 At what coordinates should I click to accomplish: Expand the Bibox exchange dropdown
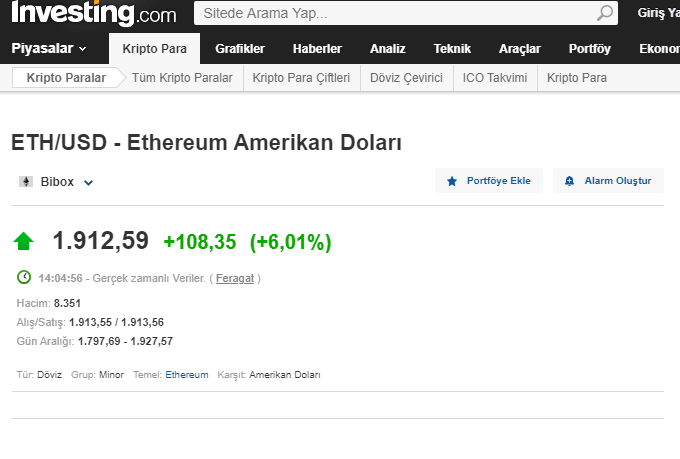click(88, 183)
